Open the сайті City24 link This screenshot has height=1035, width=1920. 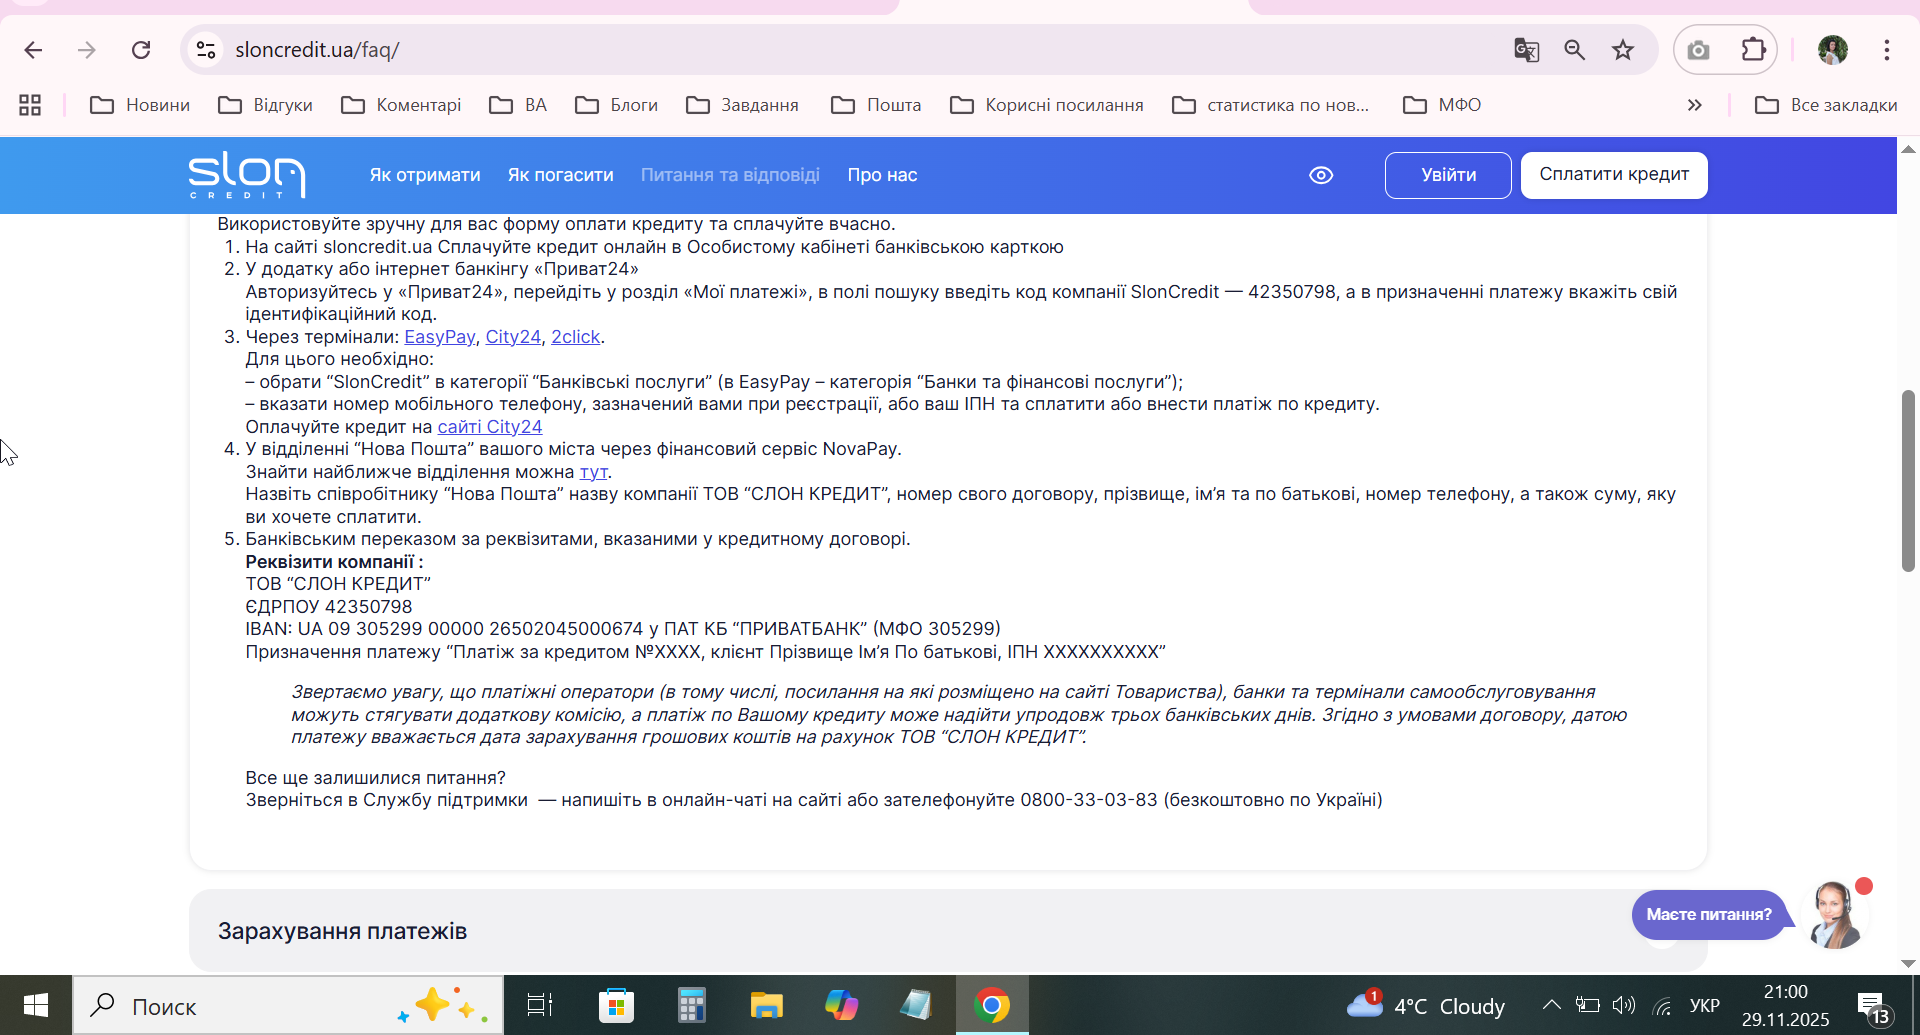(x=490, y=427)
